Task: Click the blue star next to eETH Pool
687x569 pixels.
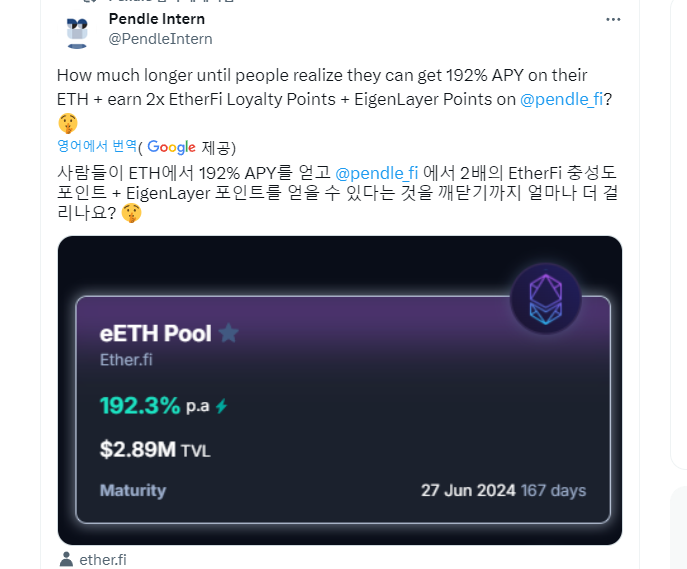Action: 229,333
